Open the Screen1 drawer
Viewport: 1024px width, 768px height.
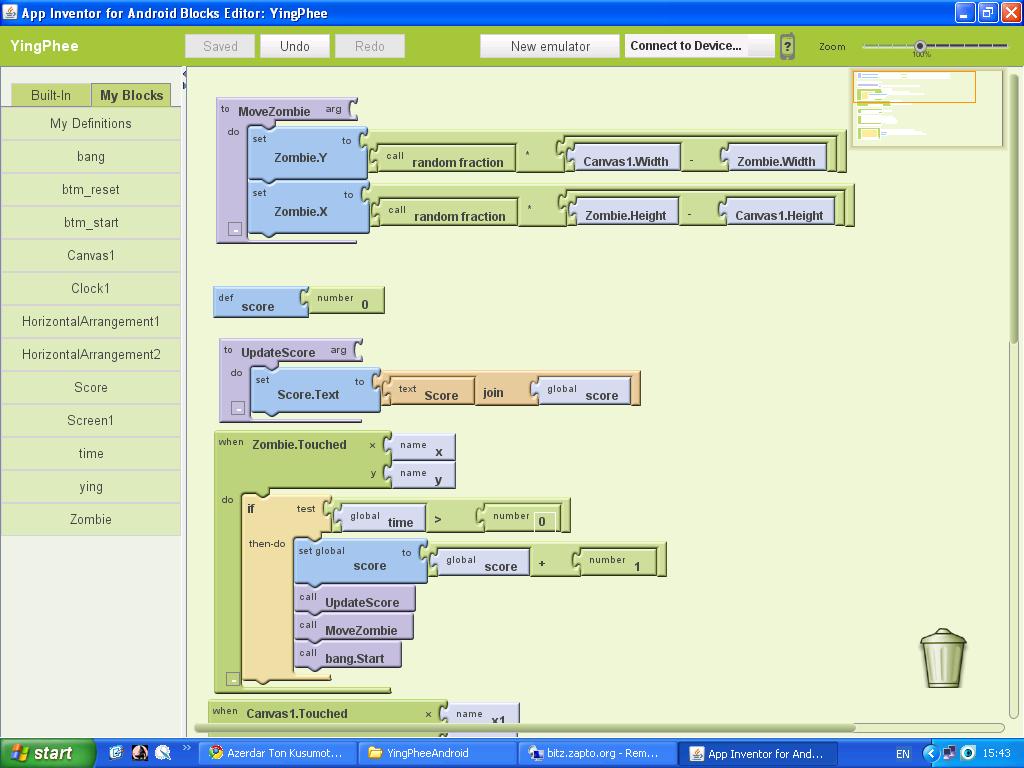(91, 421)
